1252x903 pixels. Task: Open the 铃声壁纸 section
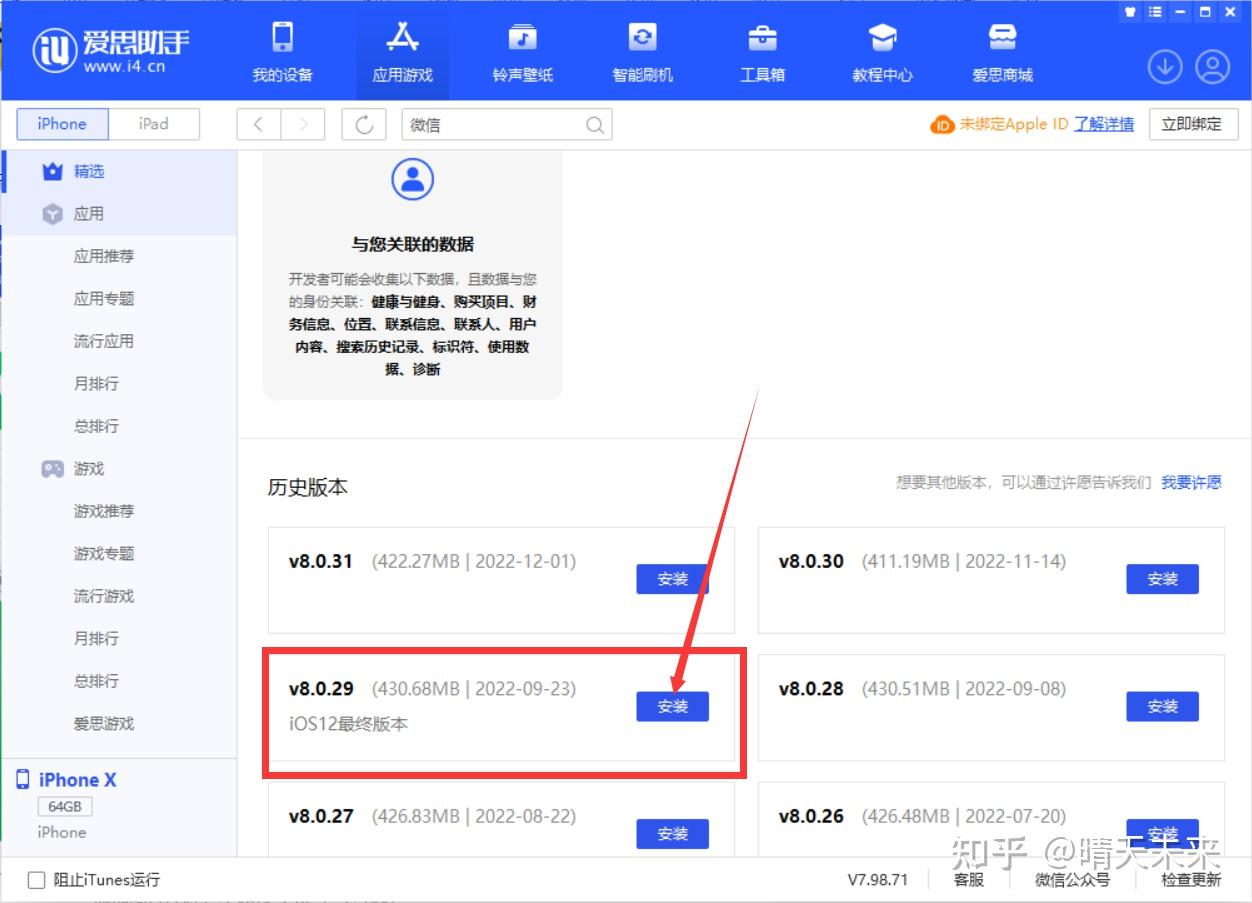point(522,52)
